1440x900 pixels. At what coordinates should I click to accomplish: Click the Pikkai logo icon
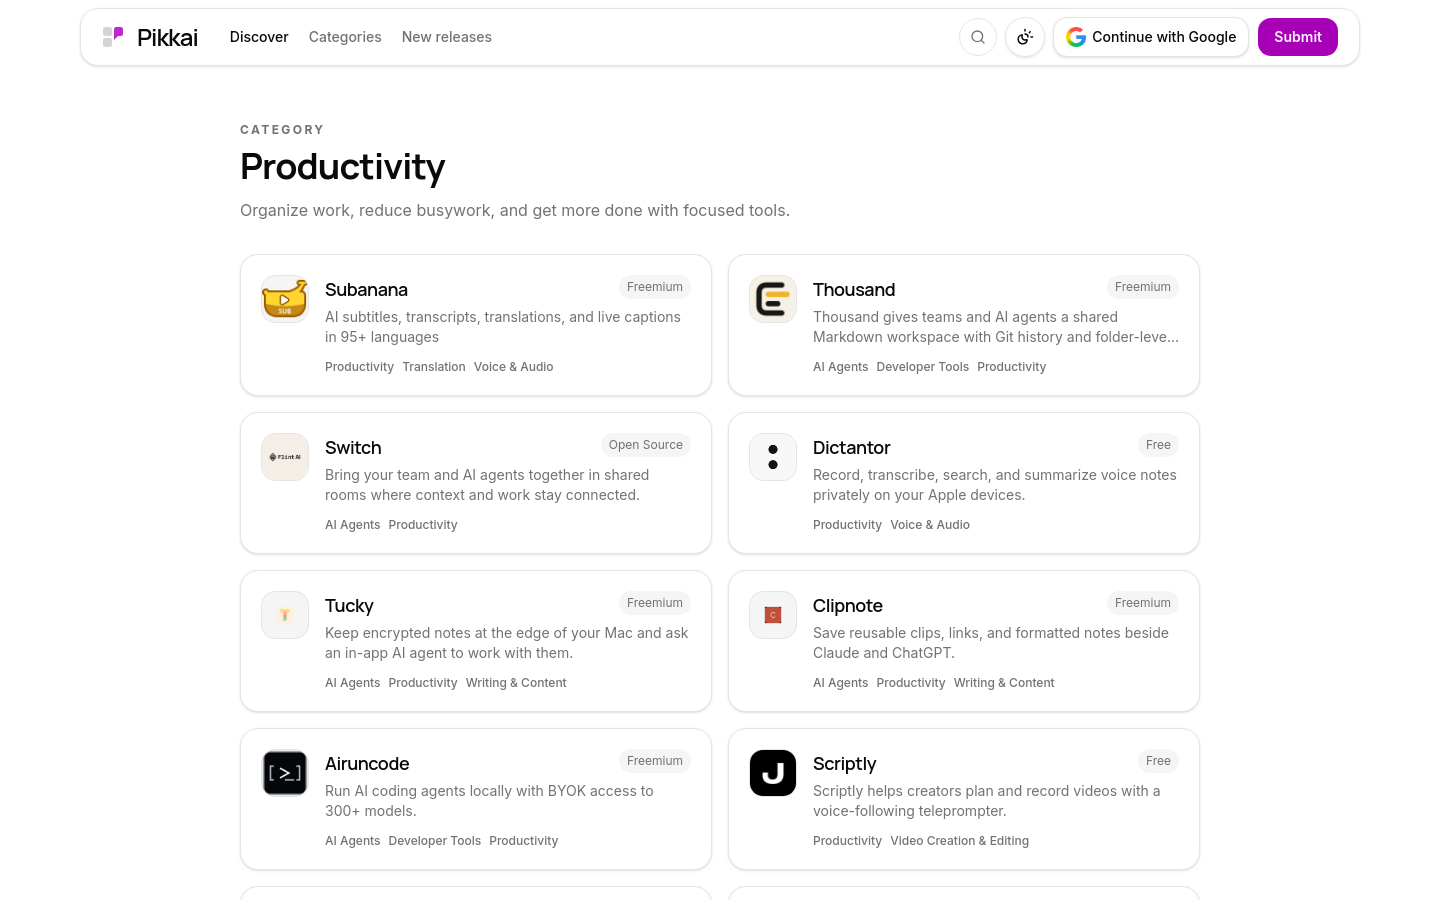[113, 37]
